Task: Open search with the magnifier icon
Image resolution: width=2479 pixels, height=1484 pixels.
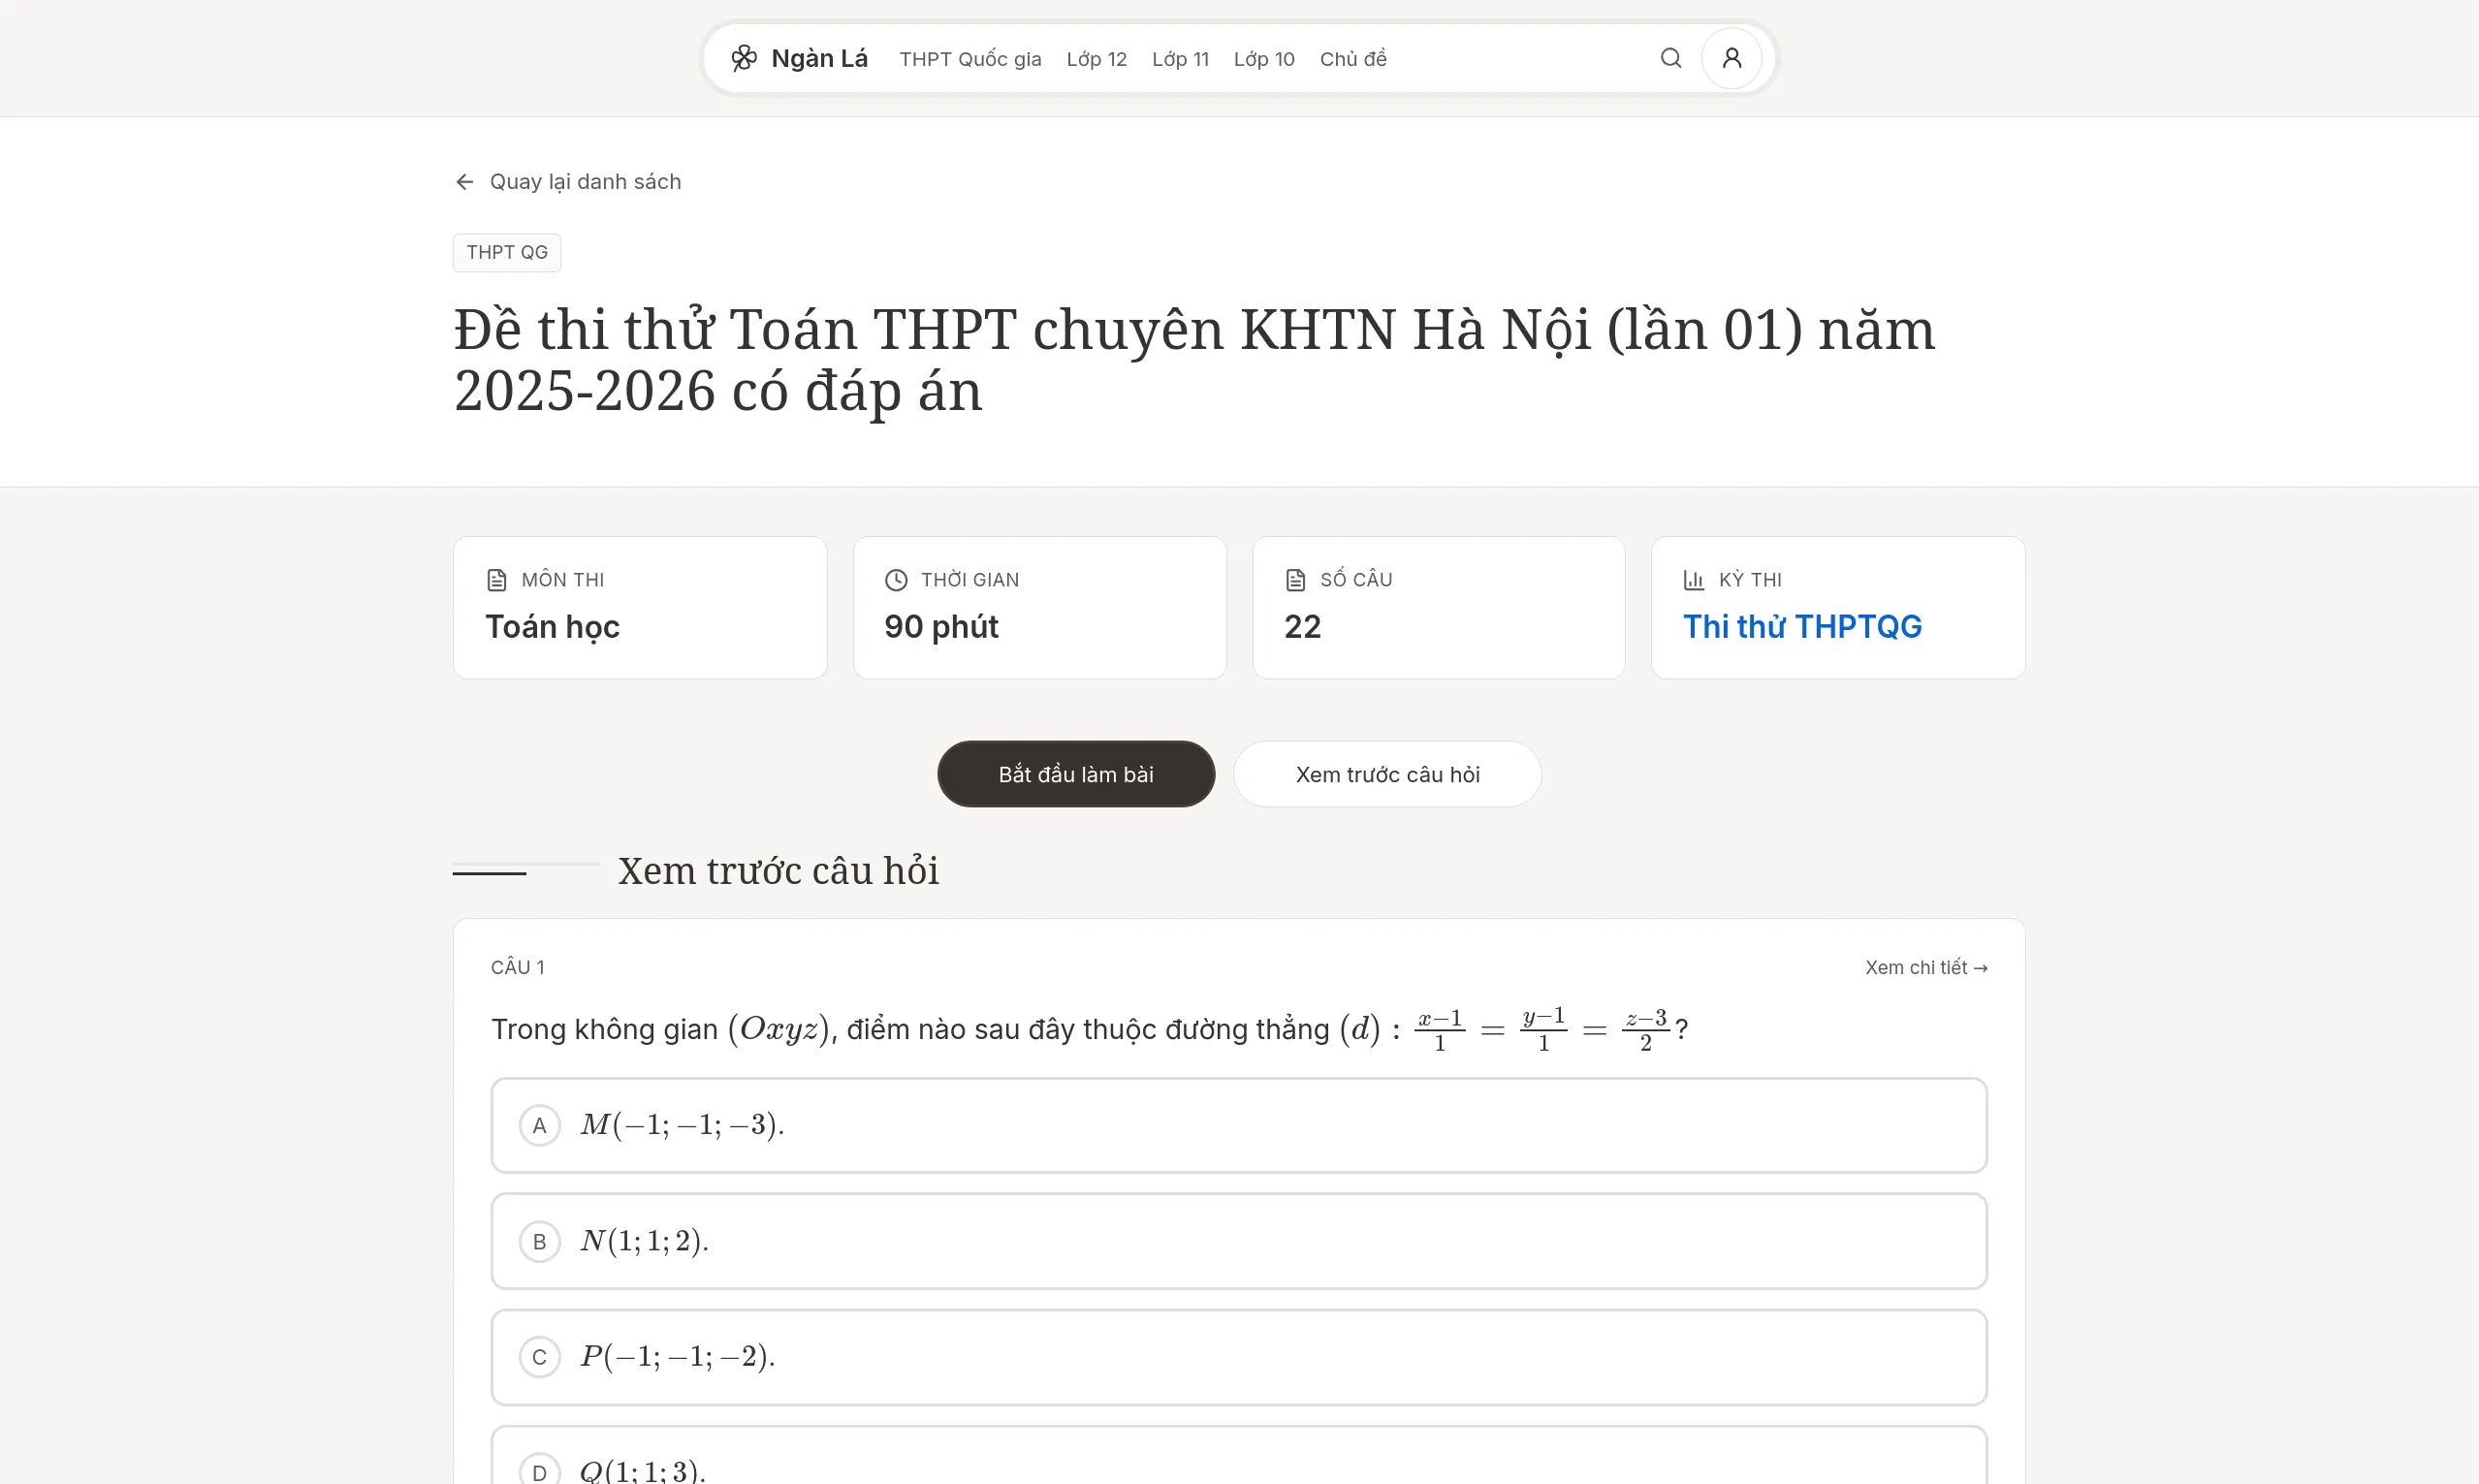Action: click(1670, 58)
